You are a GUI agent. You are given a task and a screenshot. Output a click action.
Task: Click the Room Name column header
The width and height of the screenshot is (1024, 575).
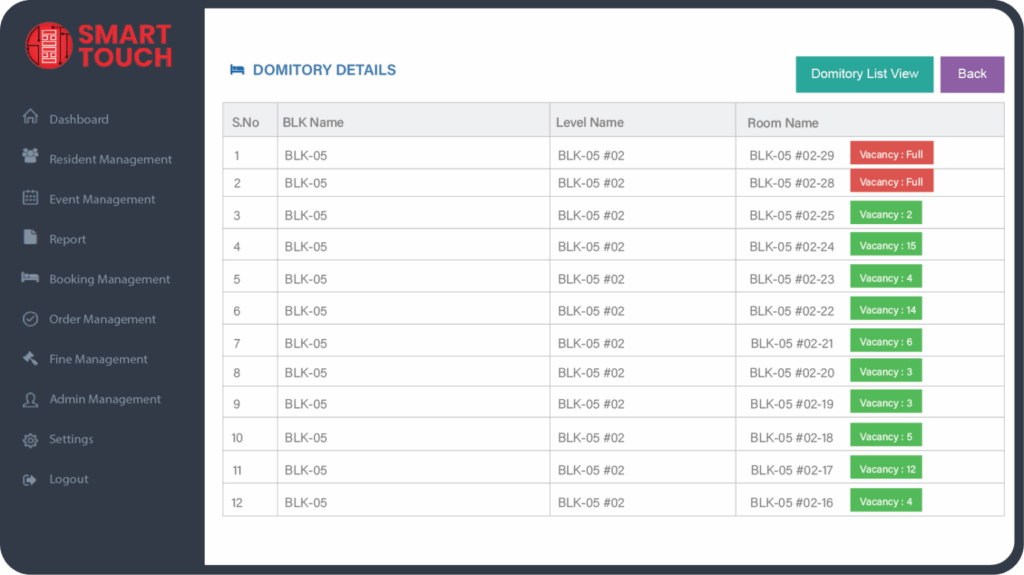(x=782, y=123)
